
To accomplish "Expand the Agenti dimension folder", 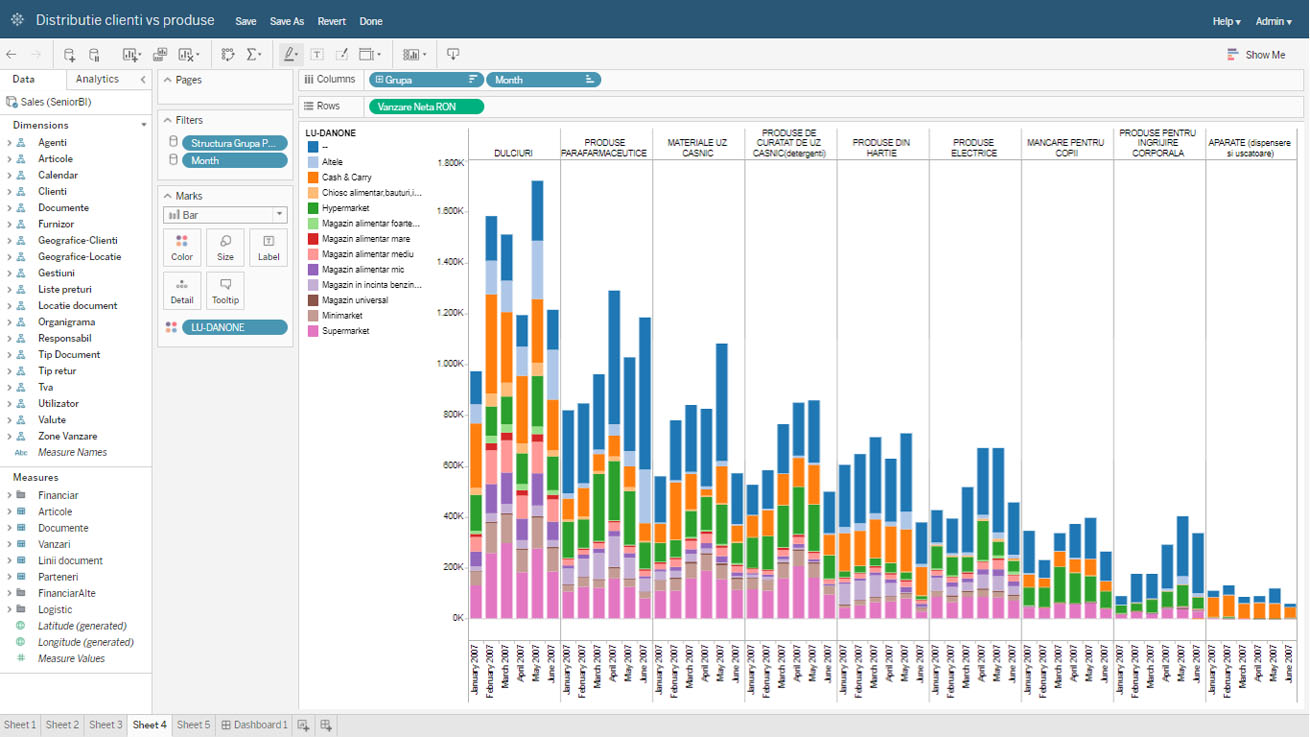I will (x=9, y=143).
